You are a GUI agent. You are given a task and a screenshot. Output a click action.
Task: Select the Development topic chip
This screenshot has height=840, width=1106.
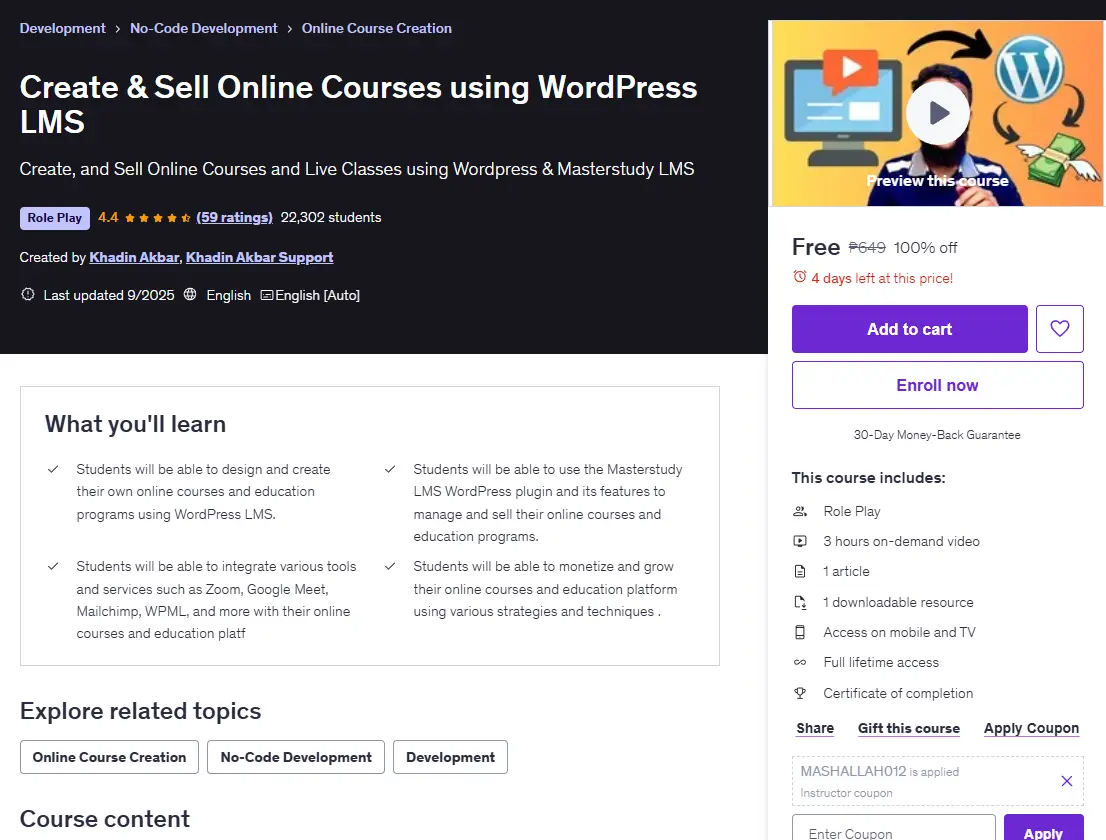pos(450,757)
